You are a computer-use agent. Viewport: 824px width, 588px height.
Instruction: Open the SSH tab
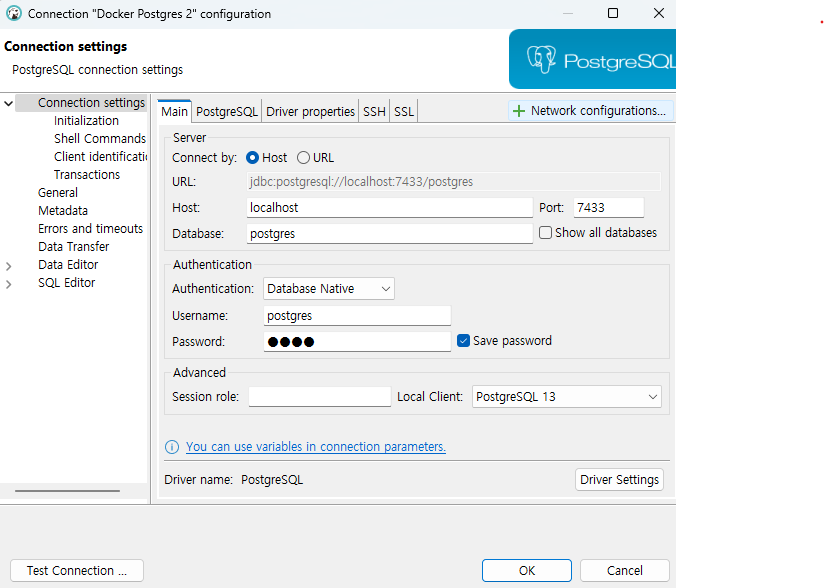point(374,111)
